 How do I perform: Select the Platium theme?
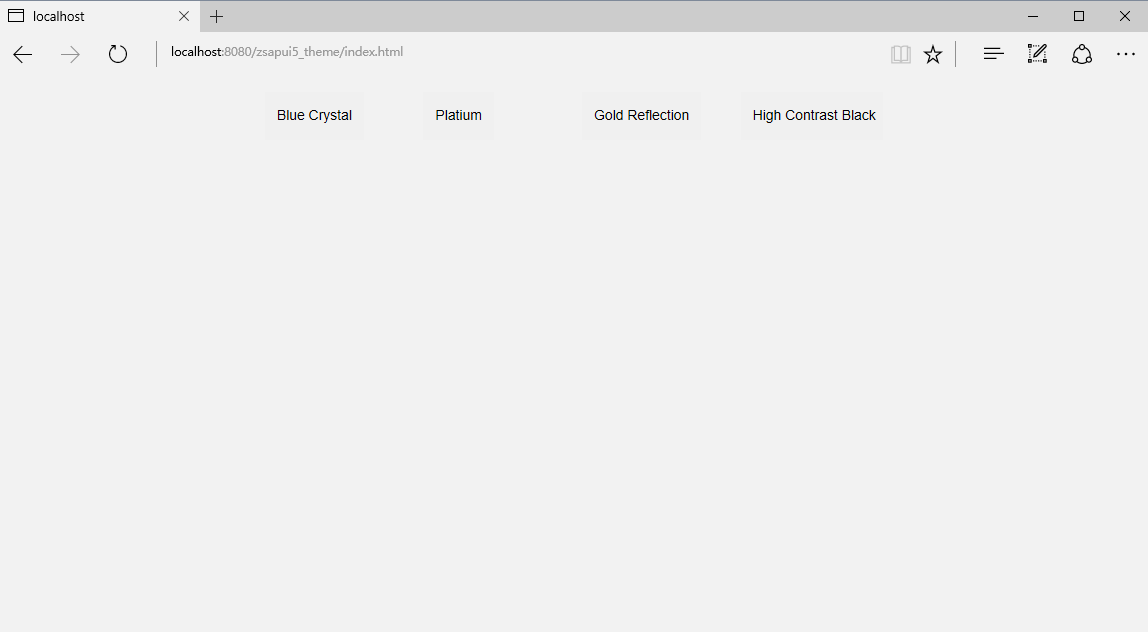(x=458, y=115)
